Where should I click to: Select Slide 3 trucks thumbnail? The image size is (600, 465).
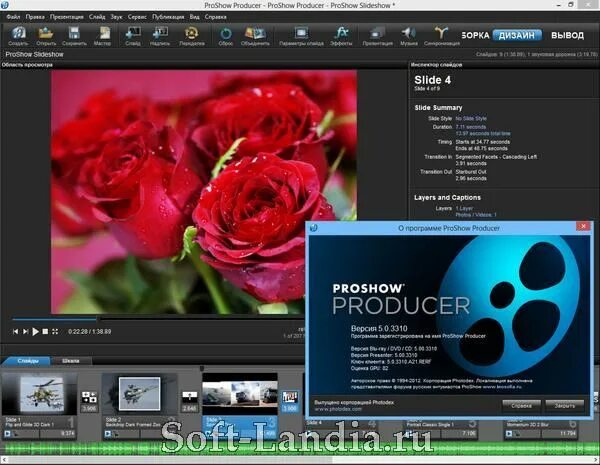point(240,394)
